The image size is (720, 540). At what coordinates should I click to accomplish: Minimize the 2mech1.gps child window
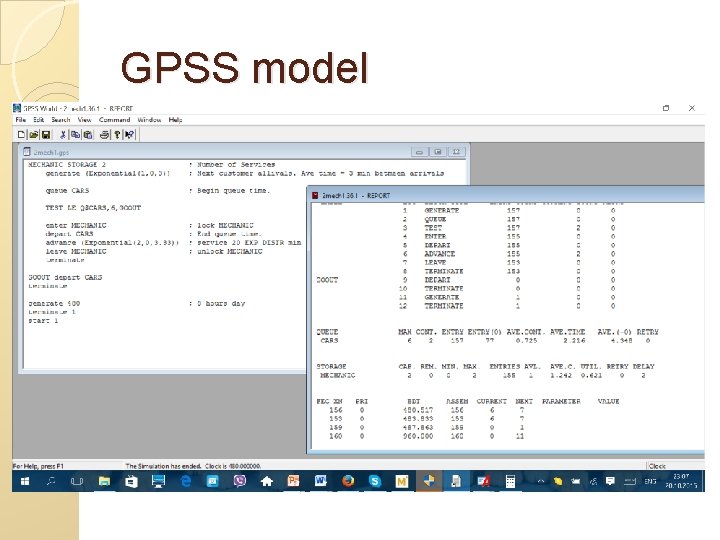[419, 152]
